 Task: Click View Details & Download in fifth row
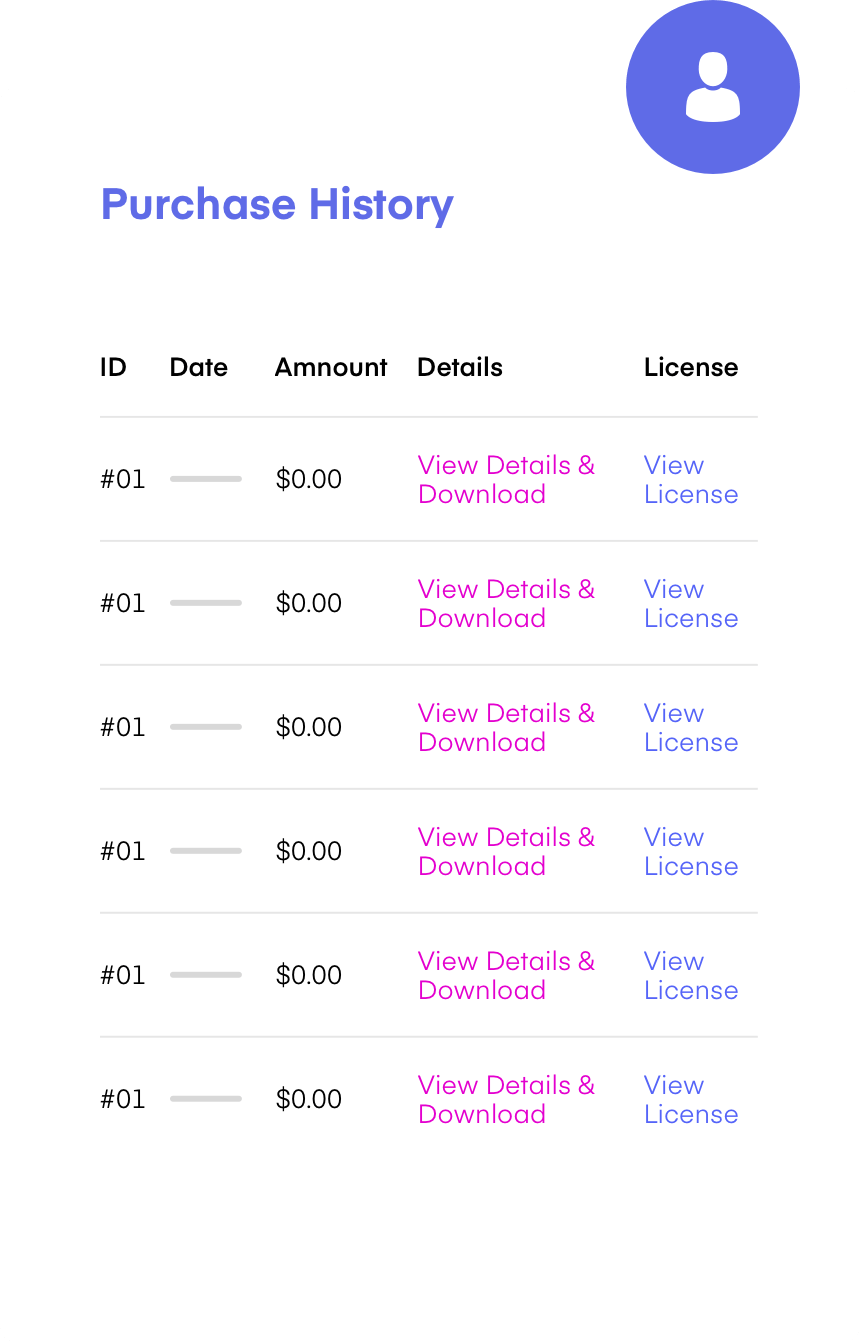506,976
